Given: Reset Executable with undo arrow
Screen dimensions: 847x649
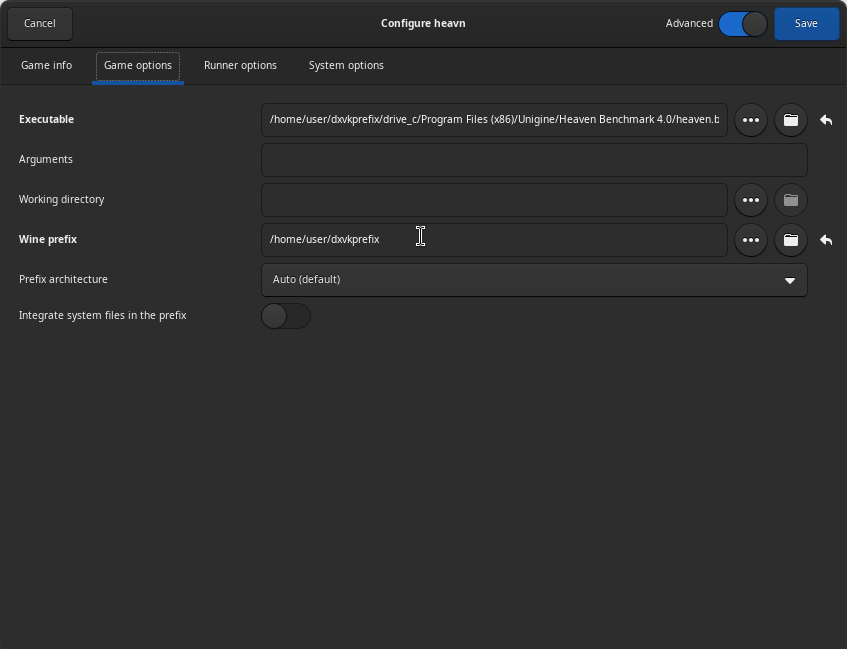Looking at the screenshot, I should click(826, 120).
